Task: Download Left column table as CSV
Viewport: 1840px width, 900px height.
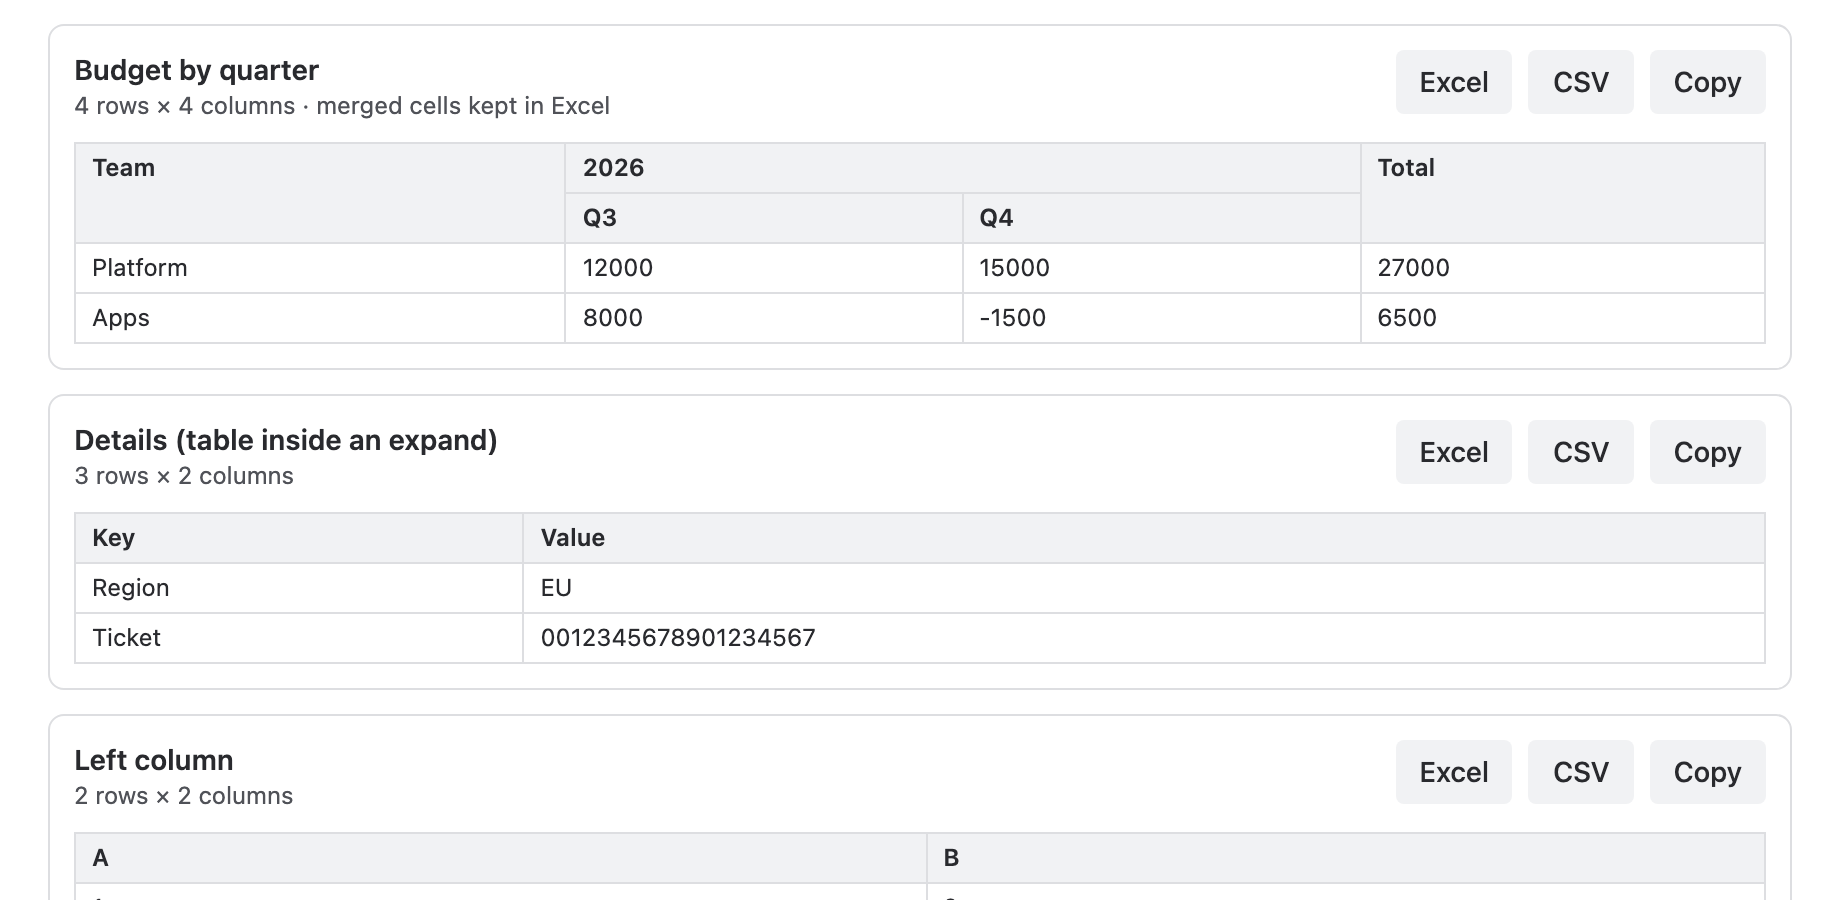Action: point(1580,772)
